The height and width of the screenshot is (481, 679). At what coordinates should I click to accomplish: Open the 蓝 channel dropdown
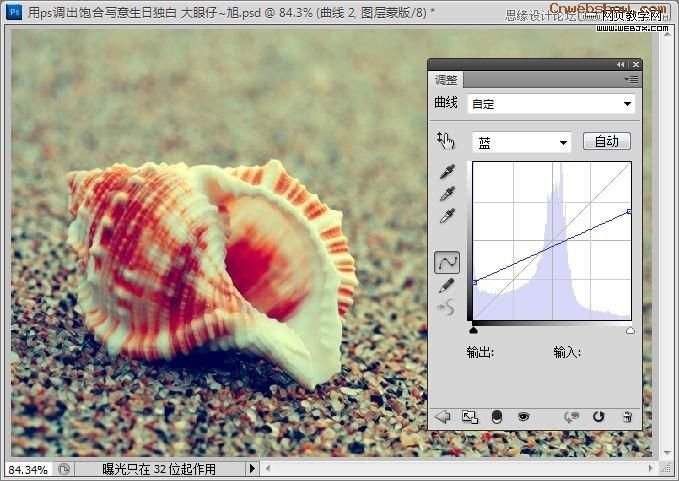pyautogui.click(x=522, y=142)
